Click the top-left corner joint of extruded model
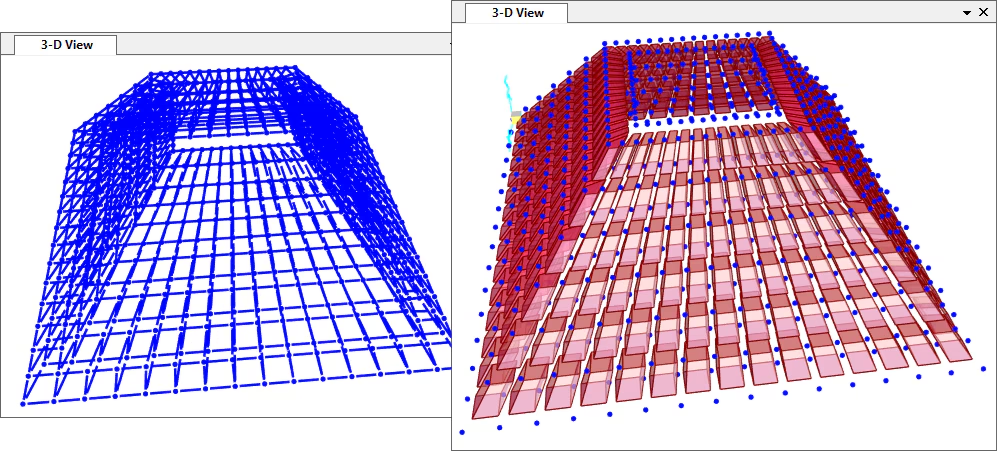The width and height of the screenshot is (997, 451). coord(606,43)
